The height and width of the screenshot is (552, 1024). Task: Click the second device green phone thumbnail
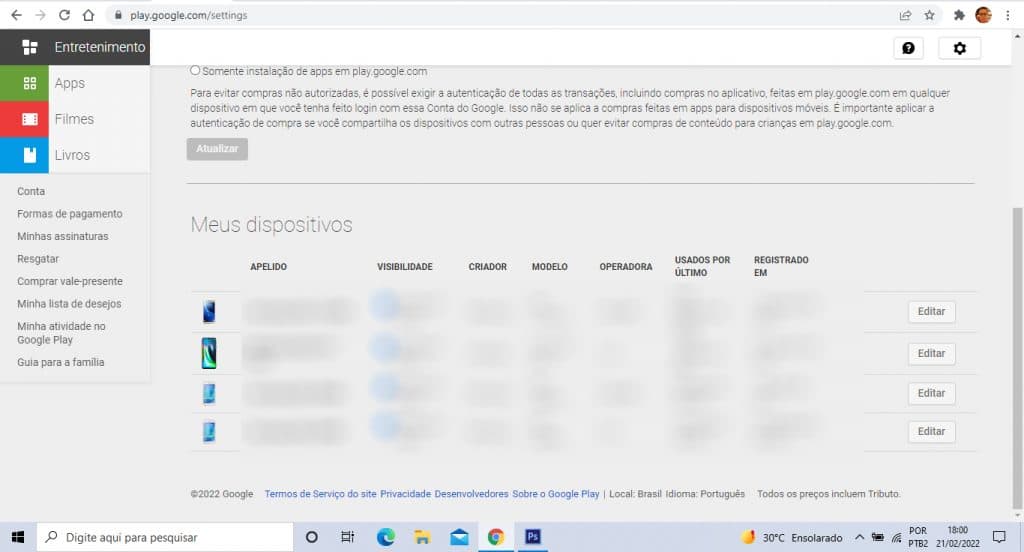tap(209, 353)
